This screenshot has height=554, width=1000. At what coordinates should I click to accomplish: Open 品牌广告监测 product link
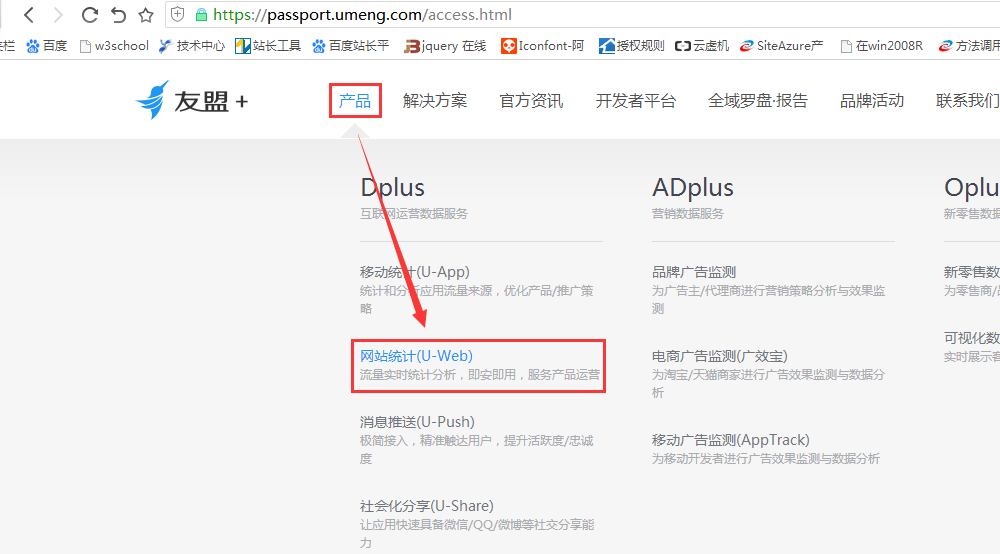(x=694, y=272)
